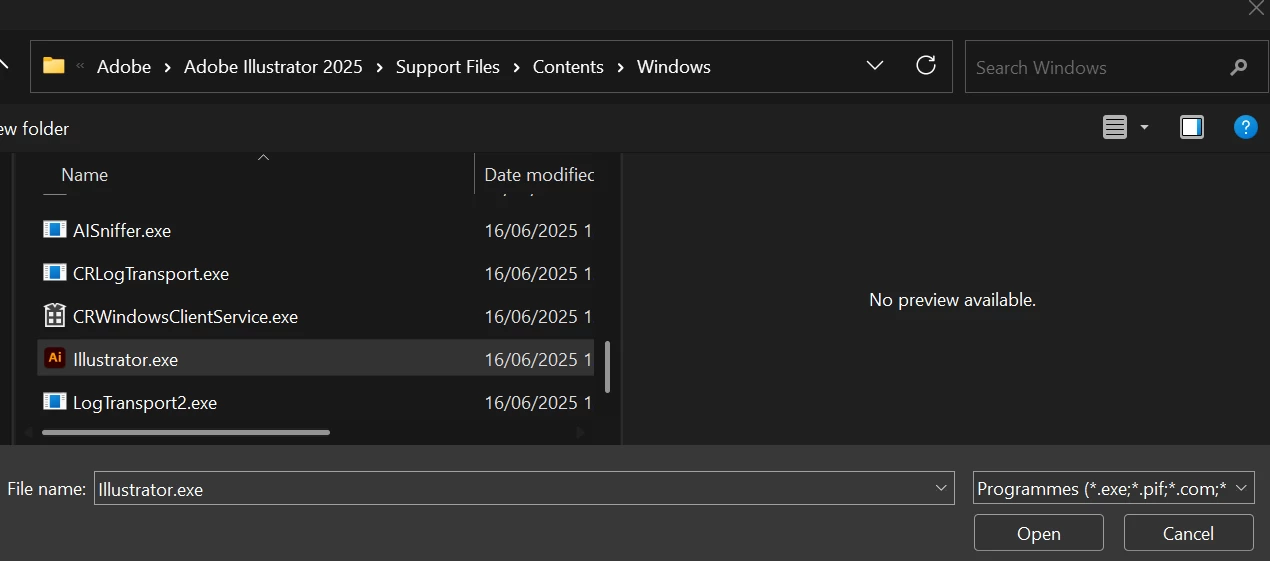This screenshot has height=561, width=1270.
Task: Click the vertical scrollbar thumb in file list
Action: pos(607,367)
